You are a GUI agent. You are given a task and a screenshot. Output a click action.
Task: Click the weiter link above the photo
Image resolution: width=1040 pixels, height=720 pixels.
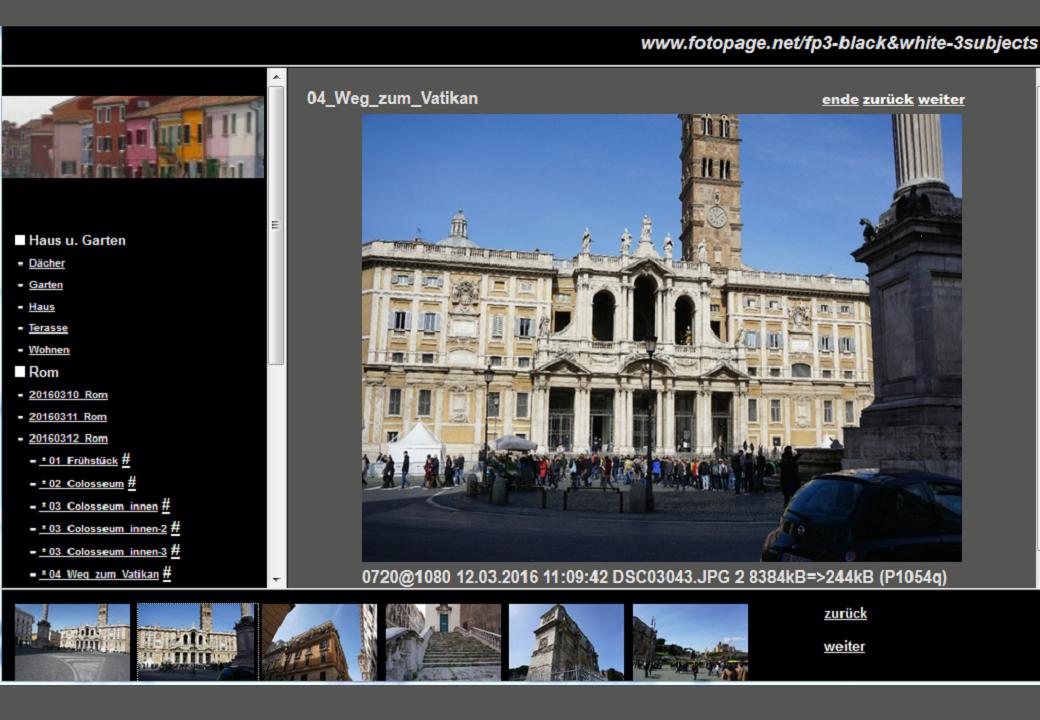point(941,99)
